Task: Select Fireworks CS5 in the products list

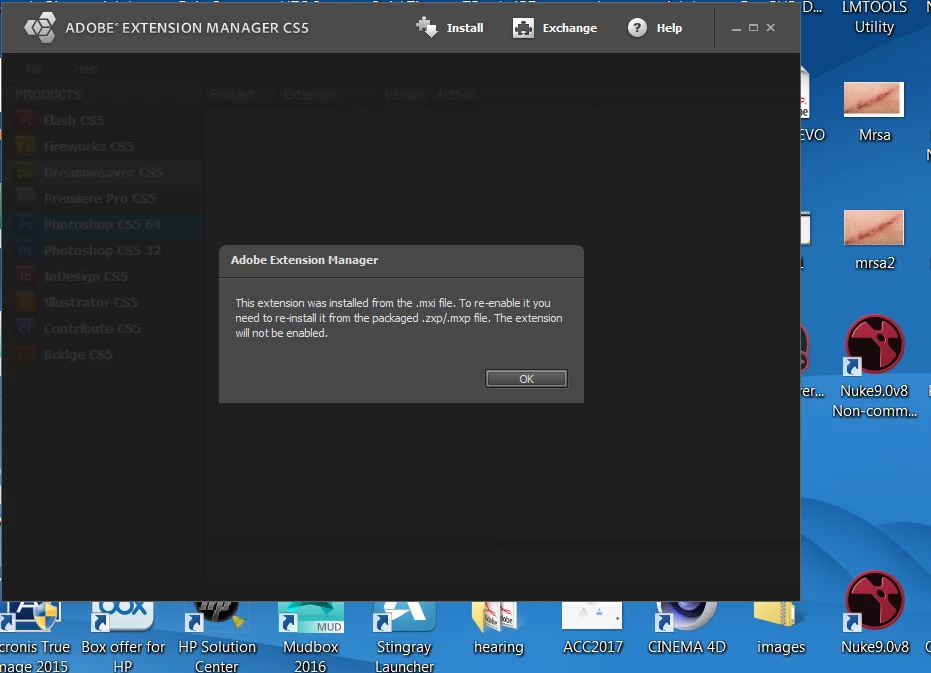Action: [102, 147]
